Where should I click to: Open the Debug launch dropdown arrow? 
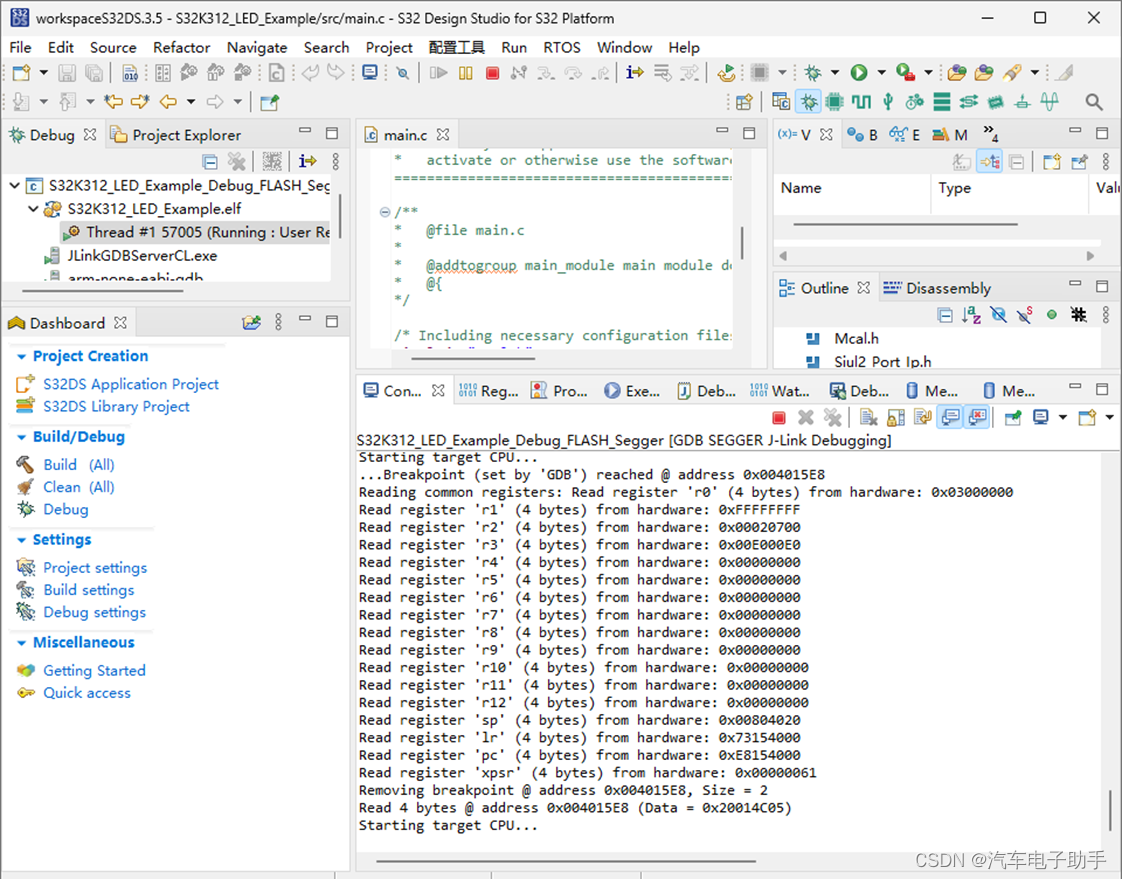pos(834,73)
